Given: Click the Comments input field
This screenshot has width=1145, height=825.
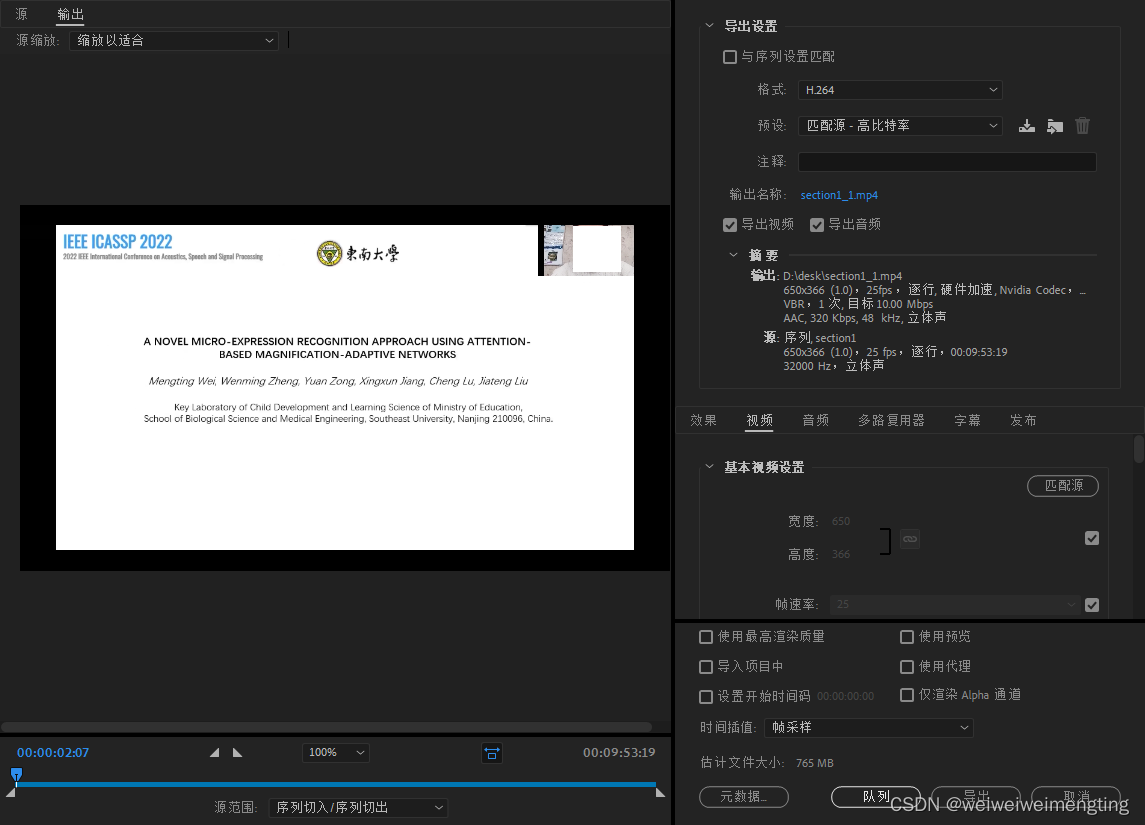Looking at the screenshot, I should point(946,161).
